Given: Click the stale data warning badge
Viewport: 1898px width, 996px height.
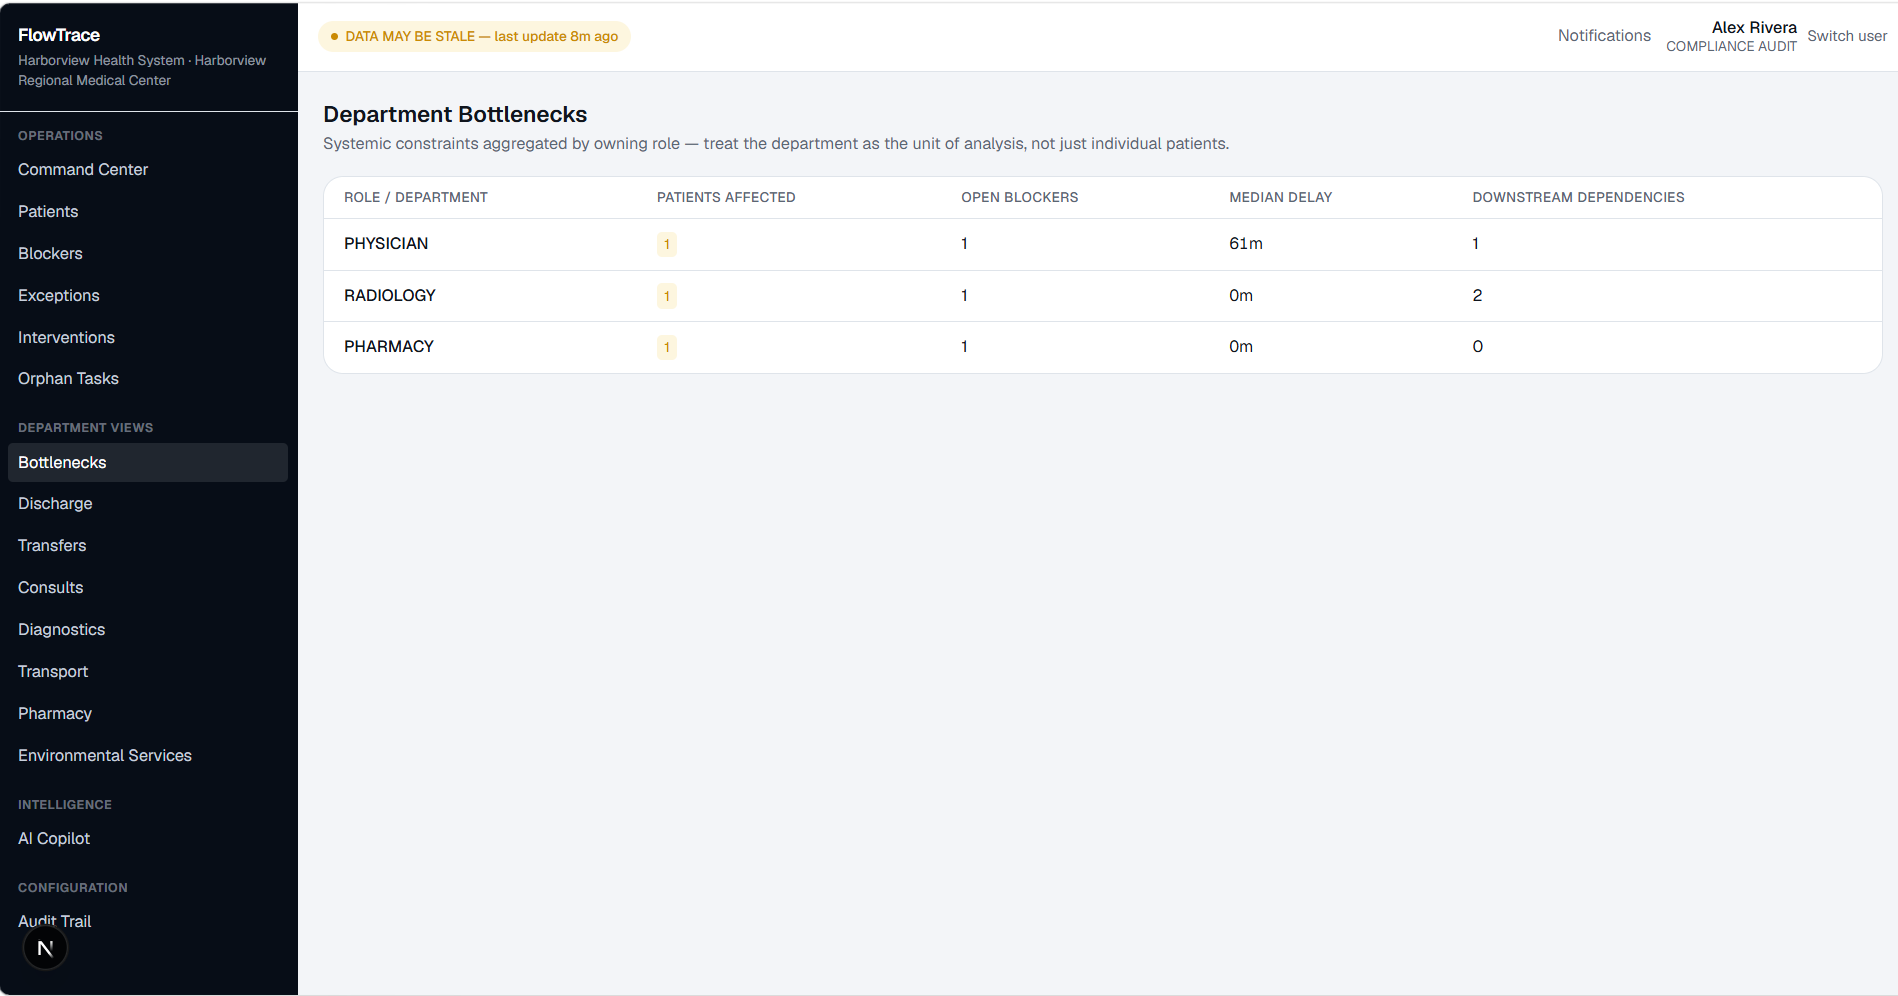Looking at the screenshot, I should (x=474, y=37).
